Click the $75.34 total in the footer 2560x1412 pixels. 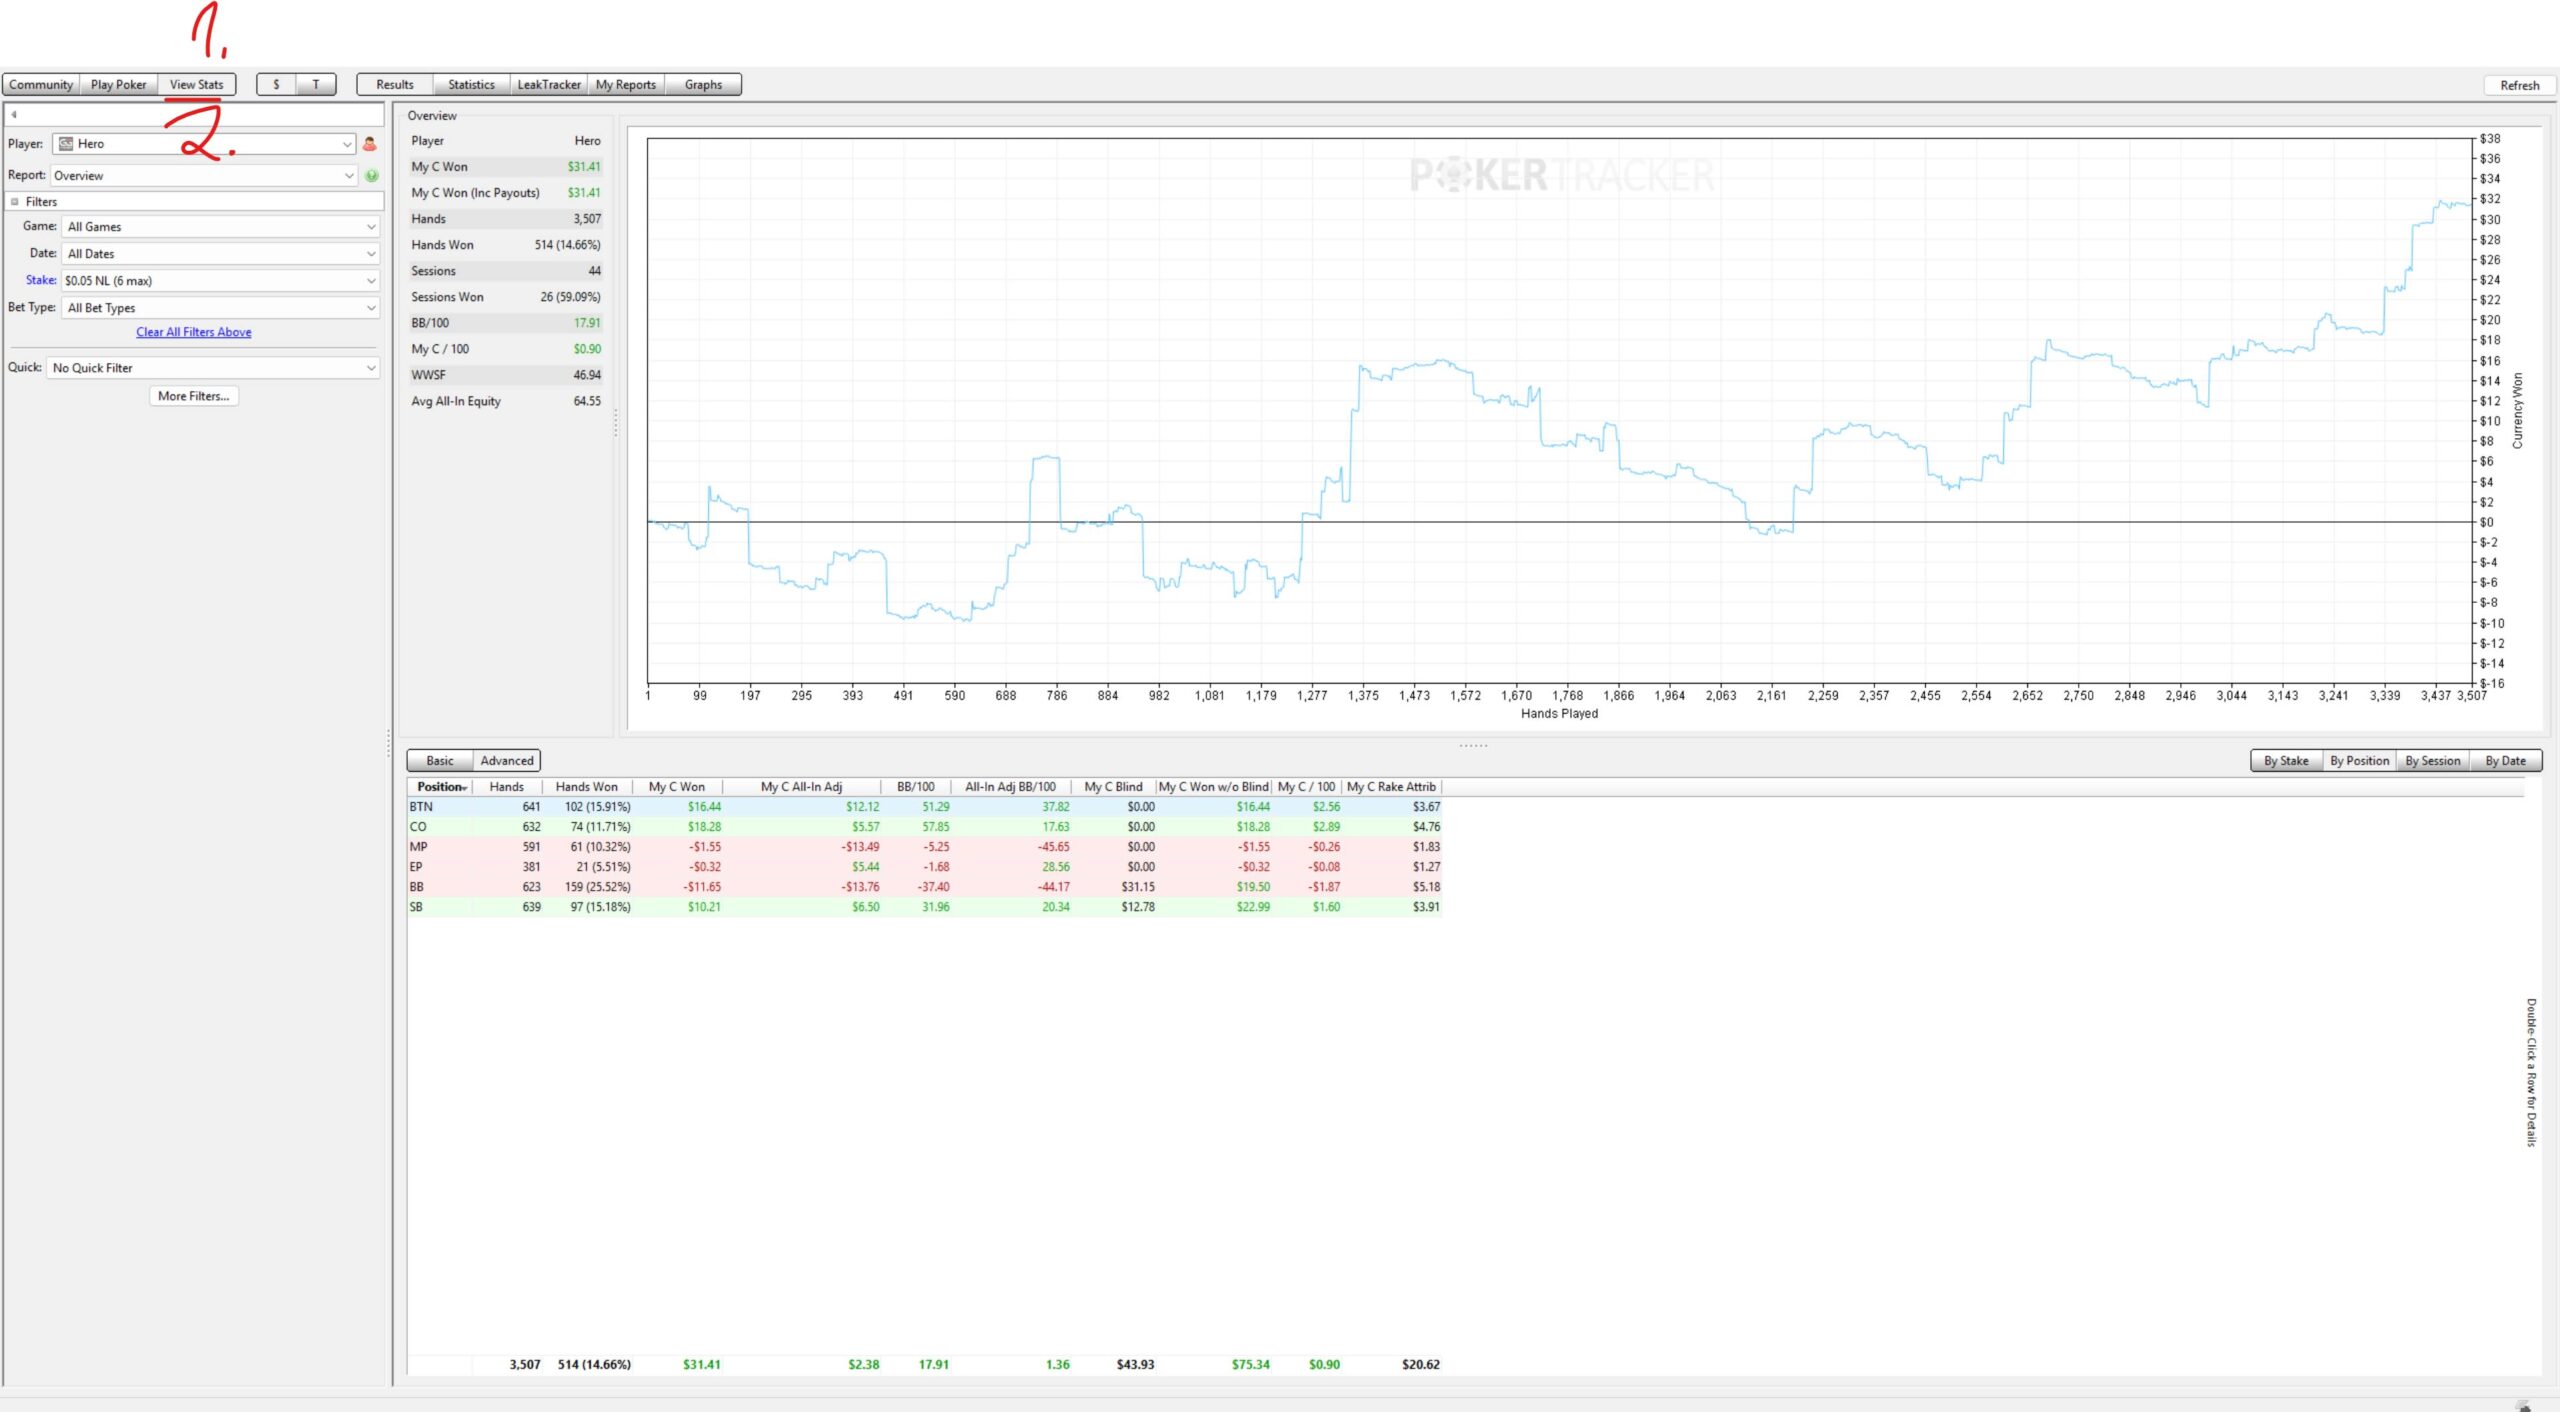[x=1250, y=1365]
